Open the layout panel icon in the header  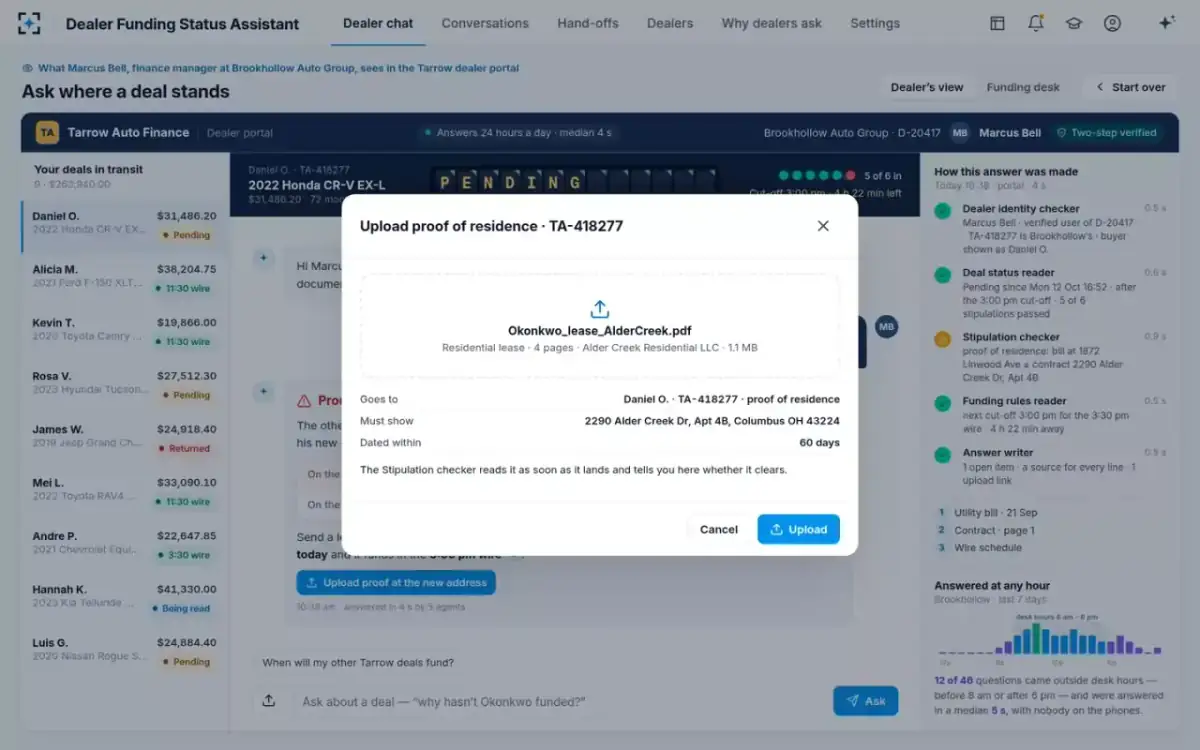[997, 23]
